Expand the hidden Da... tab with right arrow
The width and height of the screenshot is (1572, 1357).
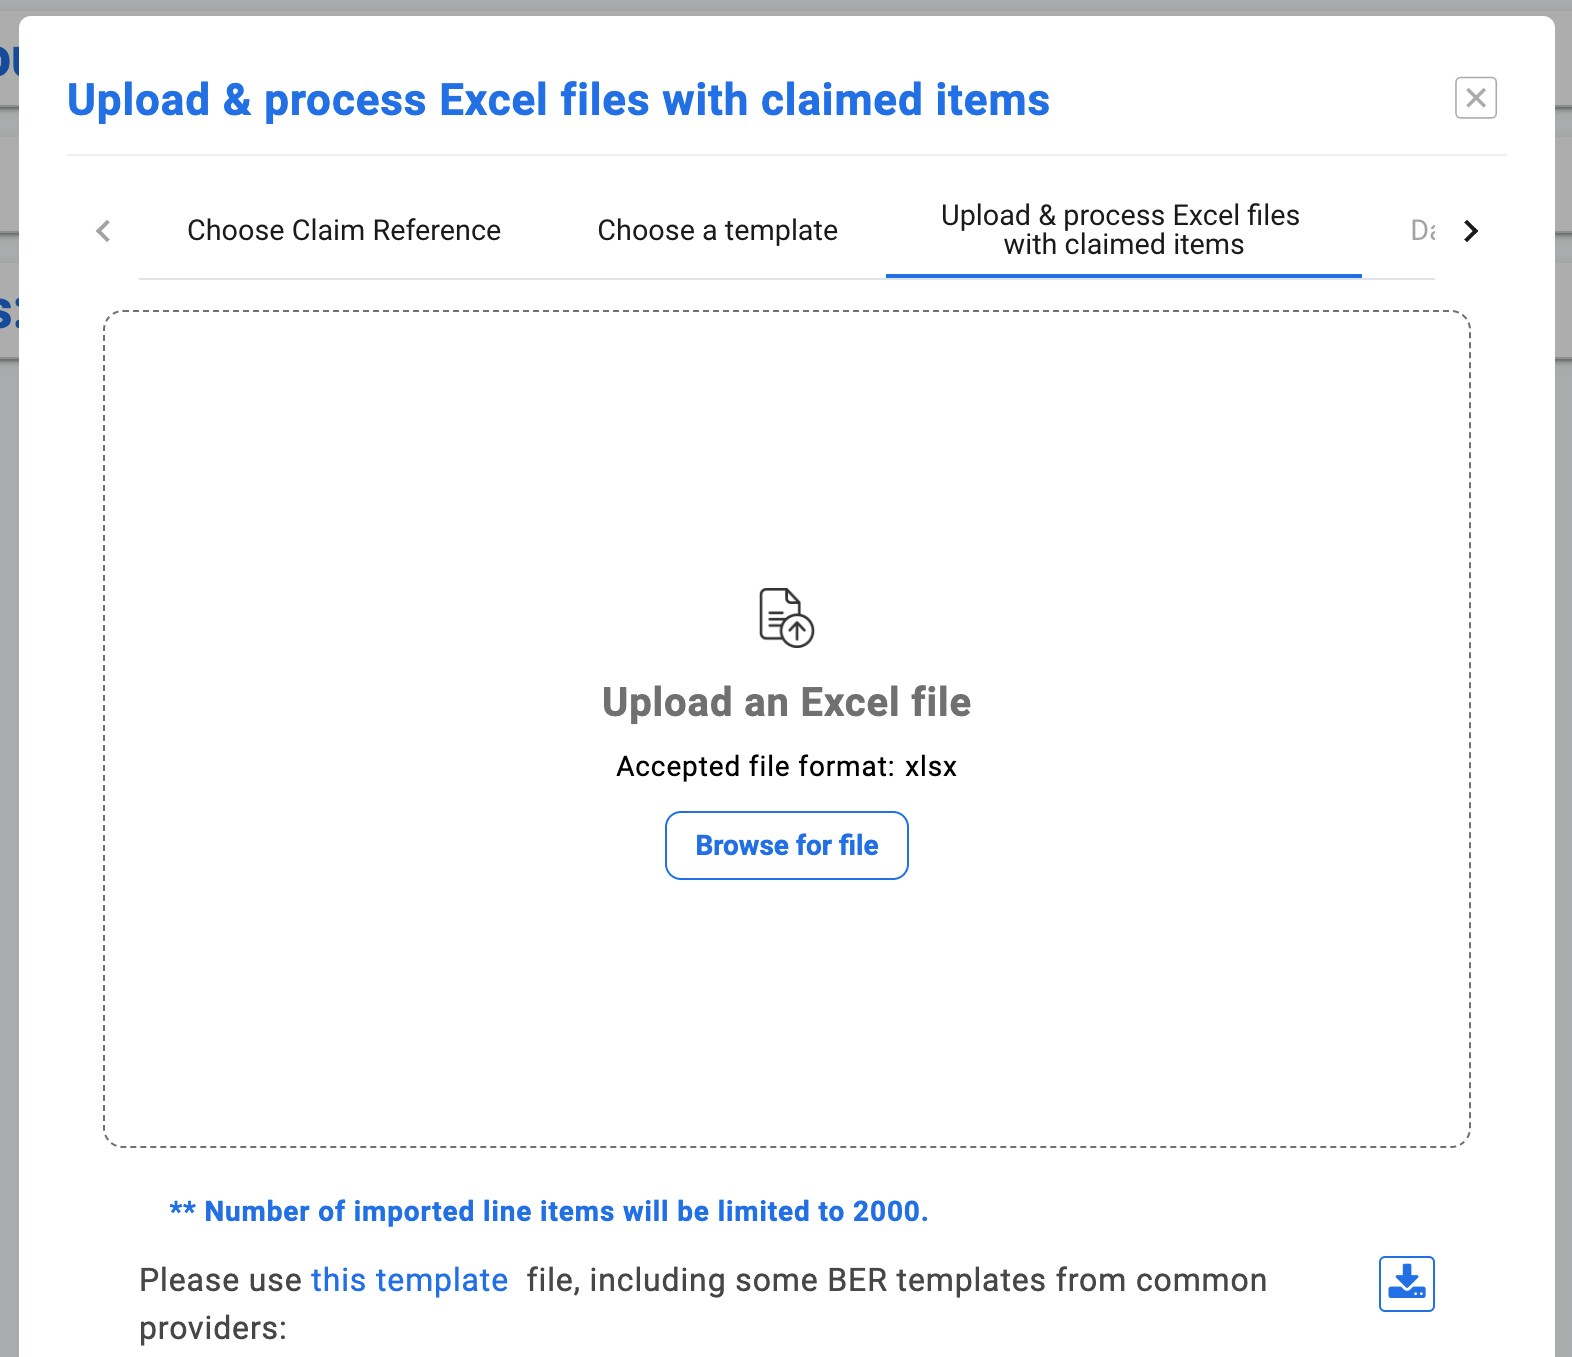1470,231
